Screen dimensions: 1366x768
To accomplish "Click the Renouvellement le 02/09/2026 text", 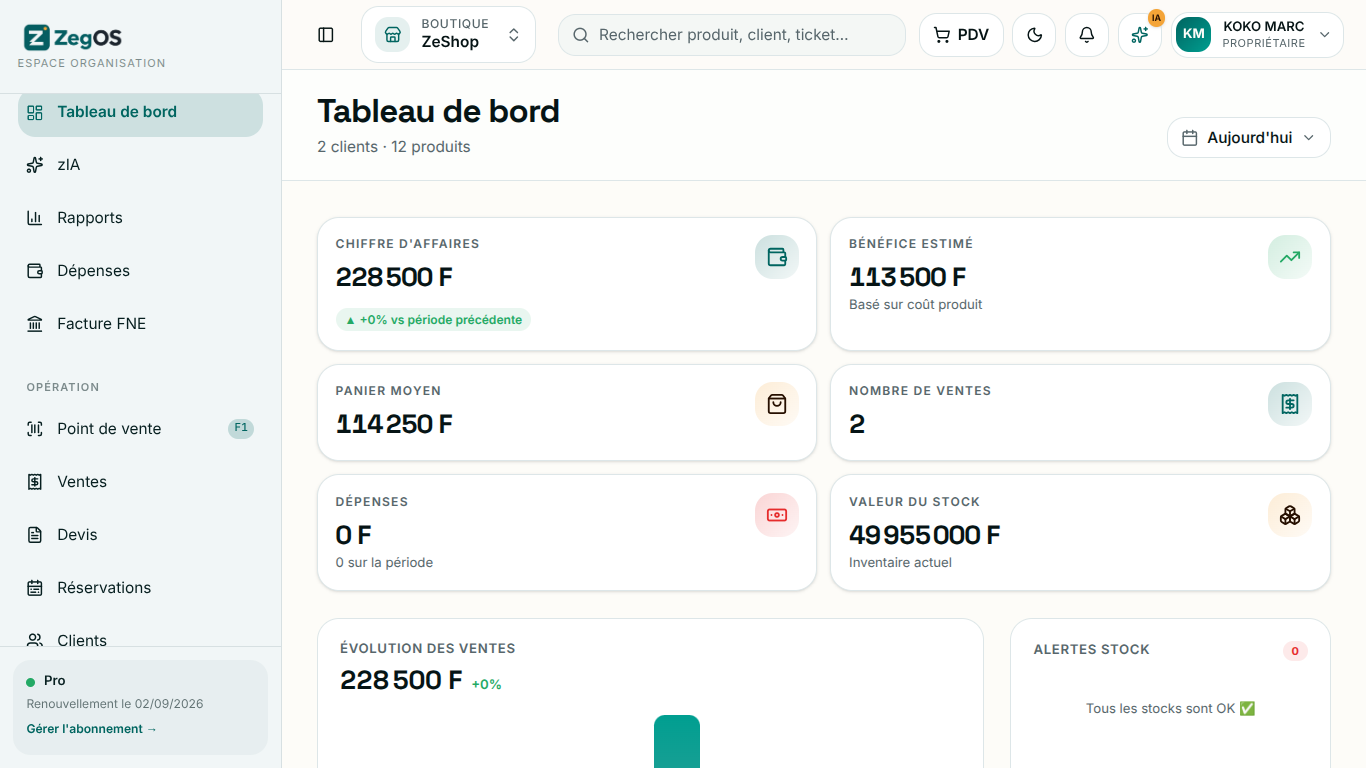I will tap(115, 704).
